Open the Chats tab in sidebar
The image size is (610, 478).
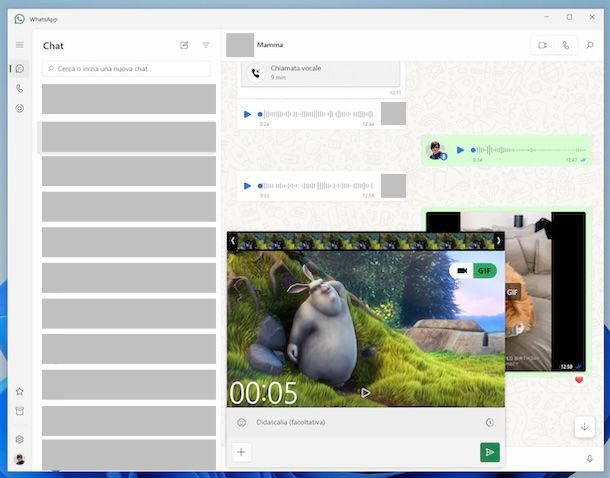[x=20, y=69]
